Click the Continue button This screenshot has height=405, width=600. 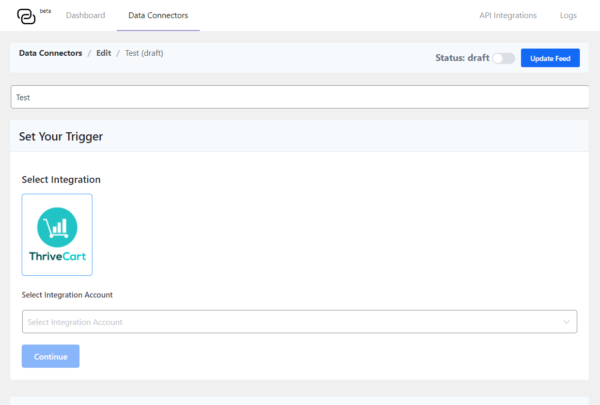[50, 356]
